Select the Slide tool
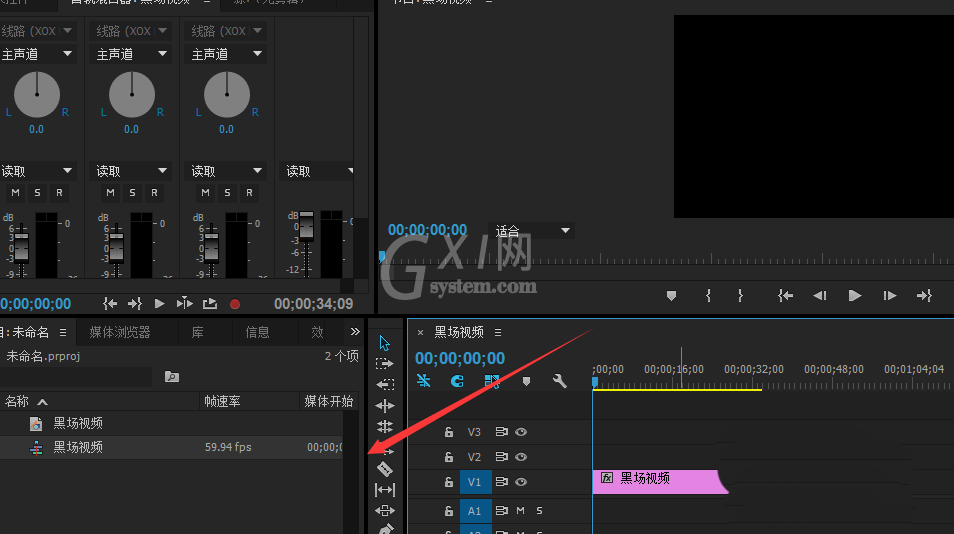Viewport: 954px width, 534px height. [x=385, y=510]
